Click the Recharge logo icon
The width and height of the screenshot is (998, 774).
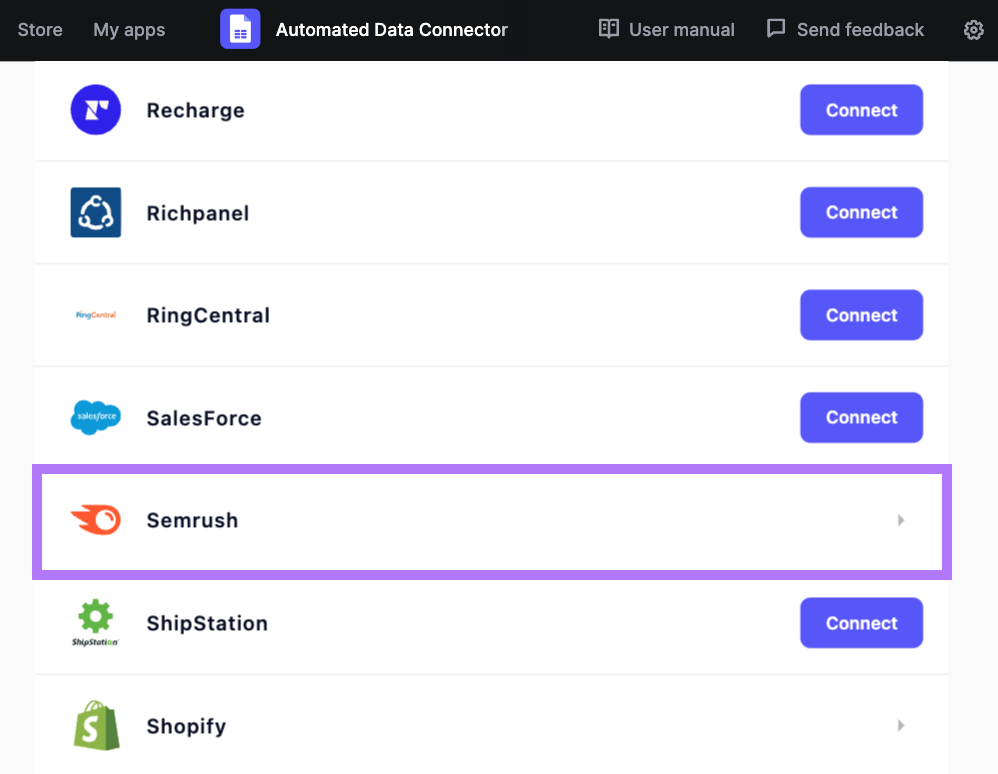point(95,110)
